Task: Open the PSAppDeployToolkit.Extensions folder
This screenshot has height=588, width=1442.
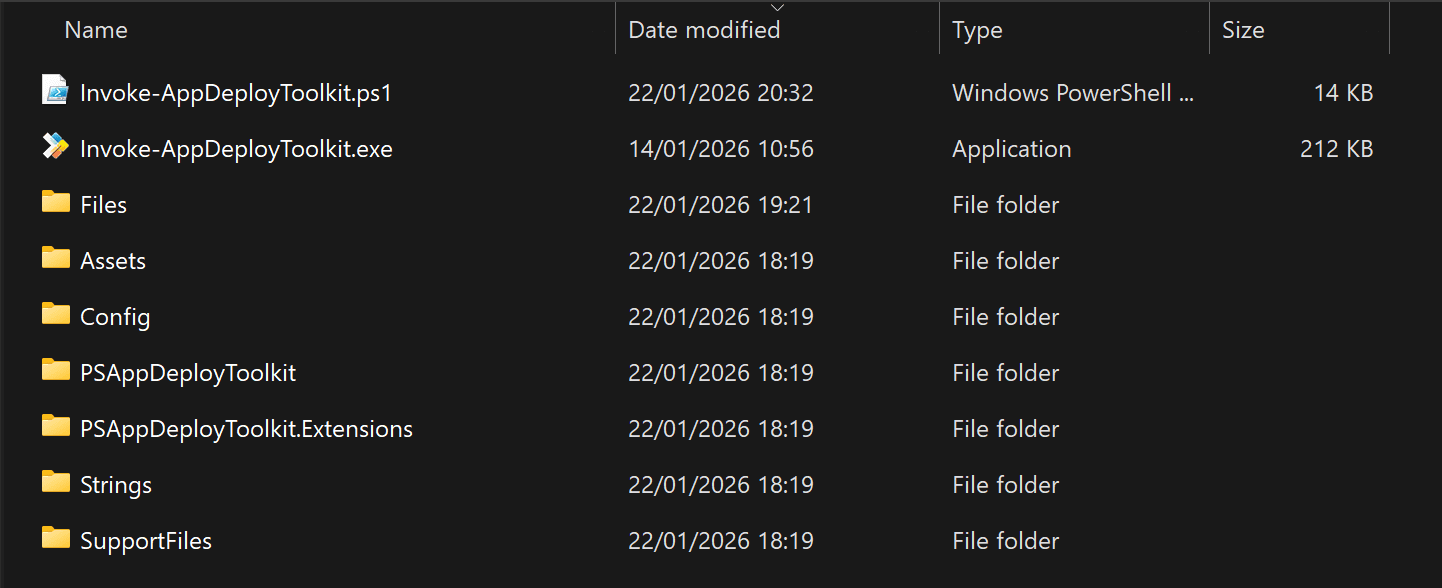Action: pyautogui.click(x=246, y=428)
